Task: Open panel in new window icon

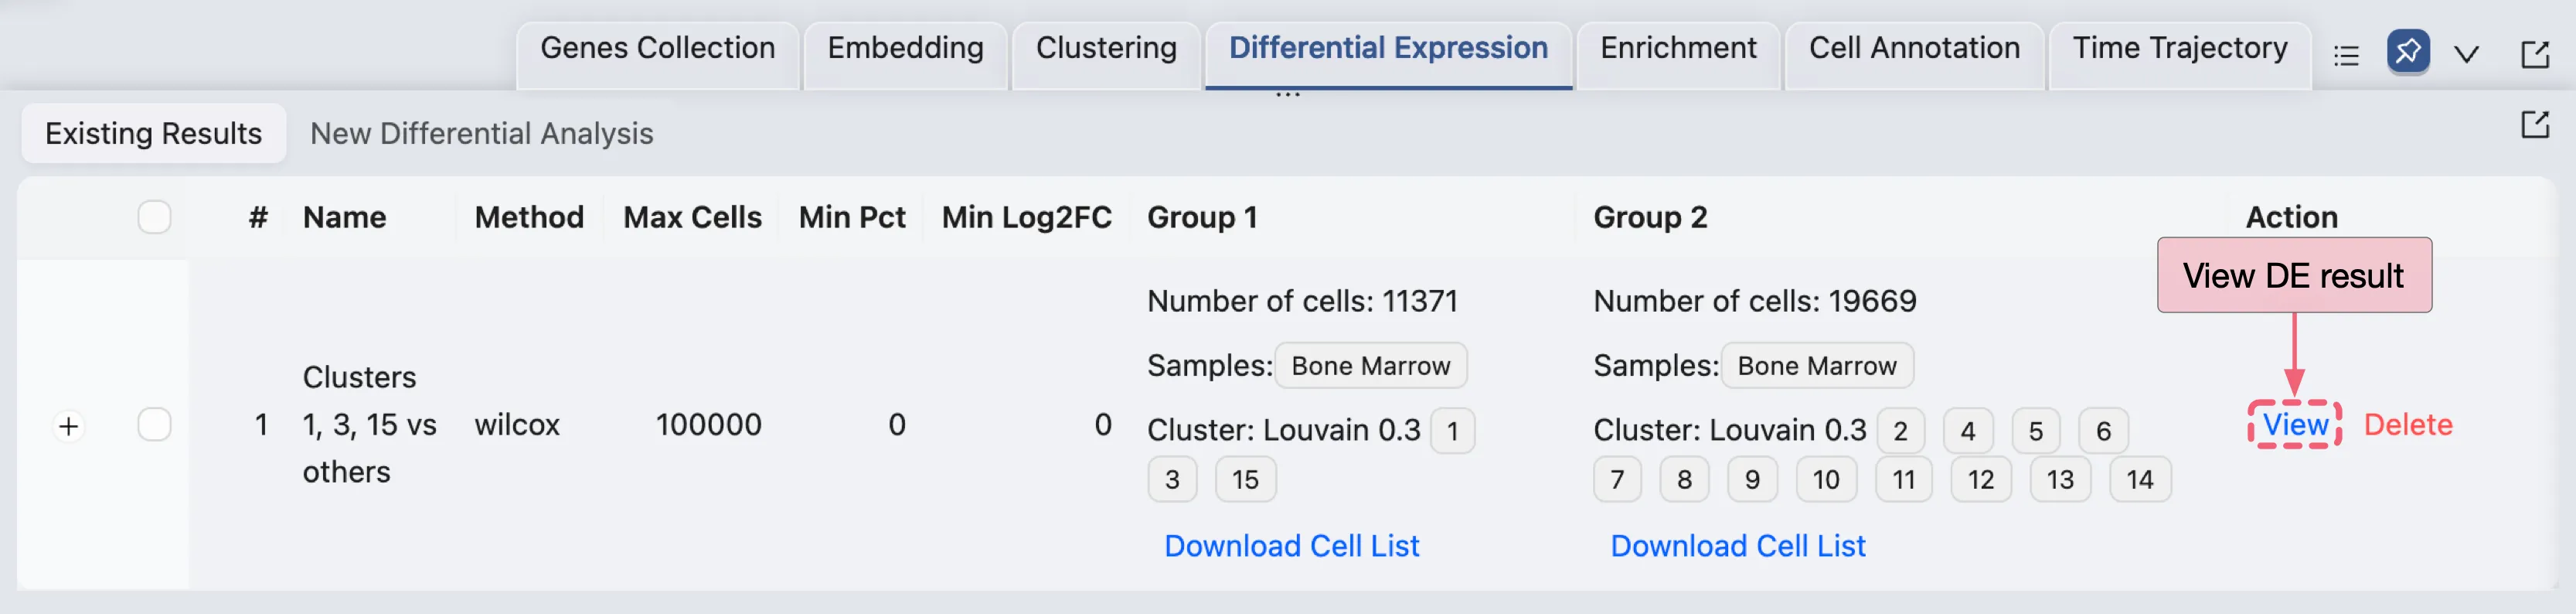Action: tap(2534, 54)
